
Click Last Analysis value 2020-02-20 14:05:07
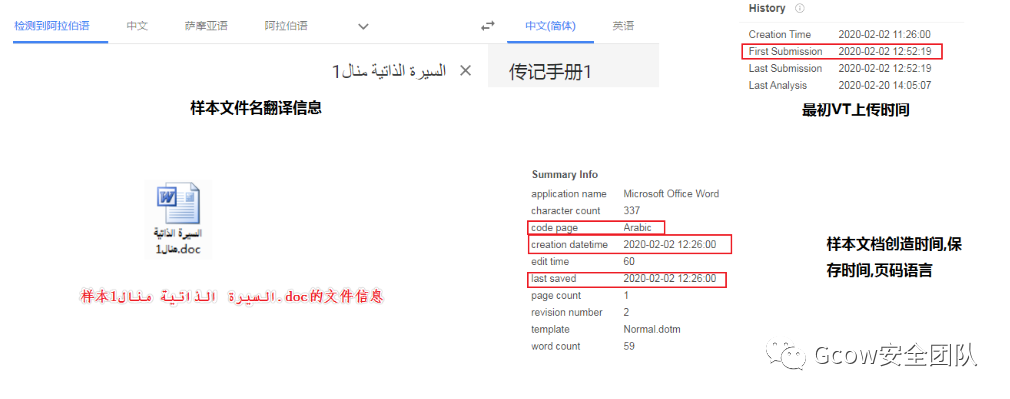click(885, 85)
